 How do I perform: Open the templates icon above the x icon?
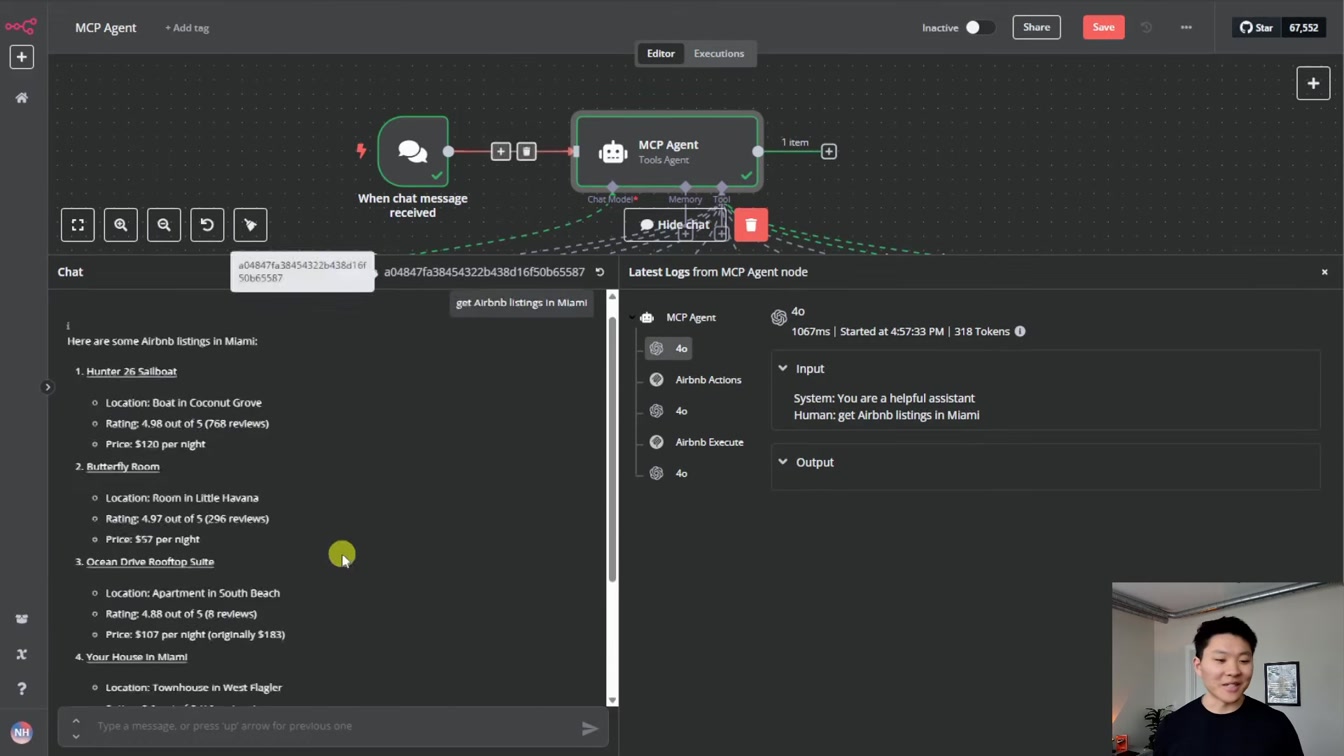tap(21, 619)
